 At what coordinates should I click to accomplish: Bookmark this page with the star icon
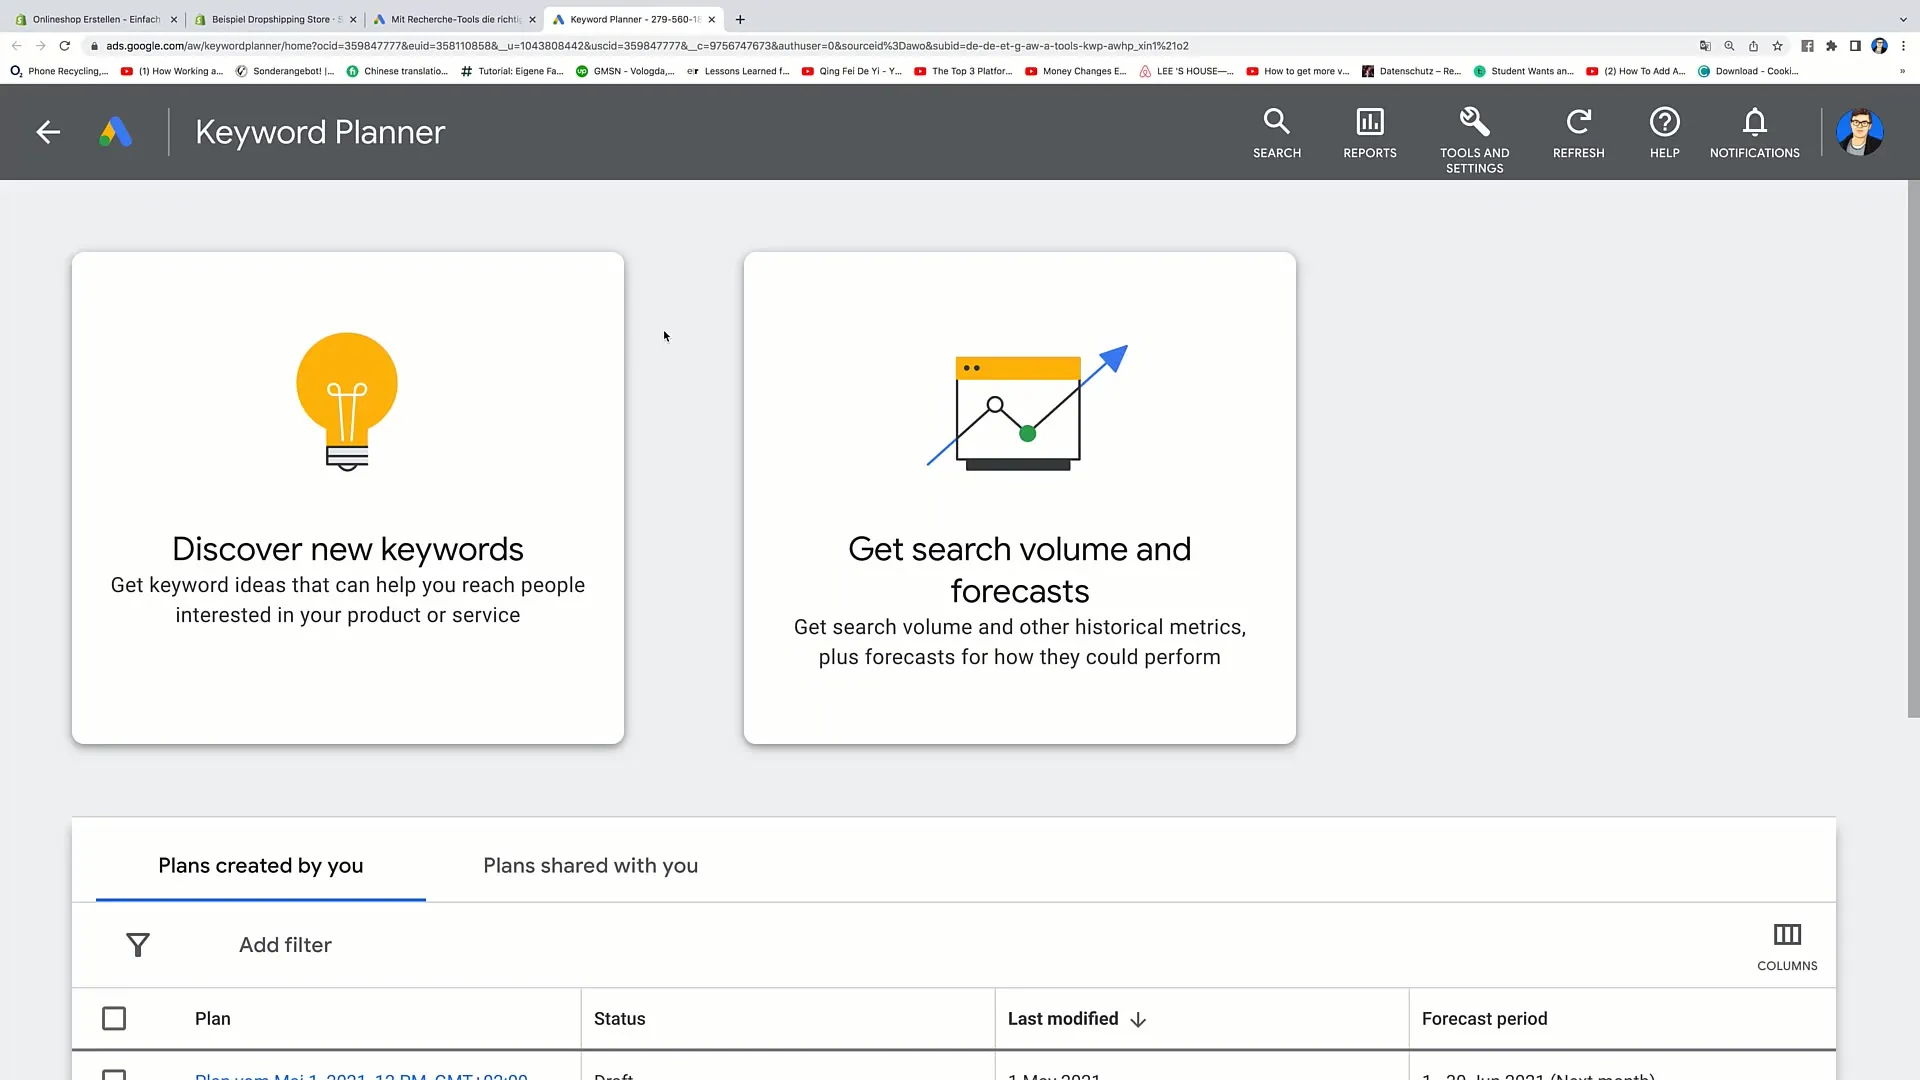[1777, 46]
